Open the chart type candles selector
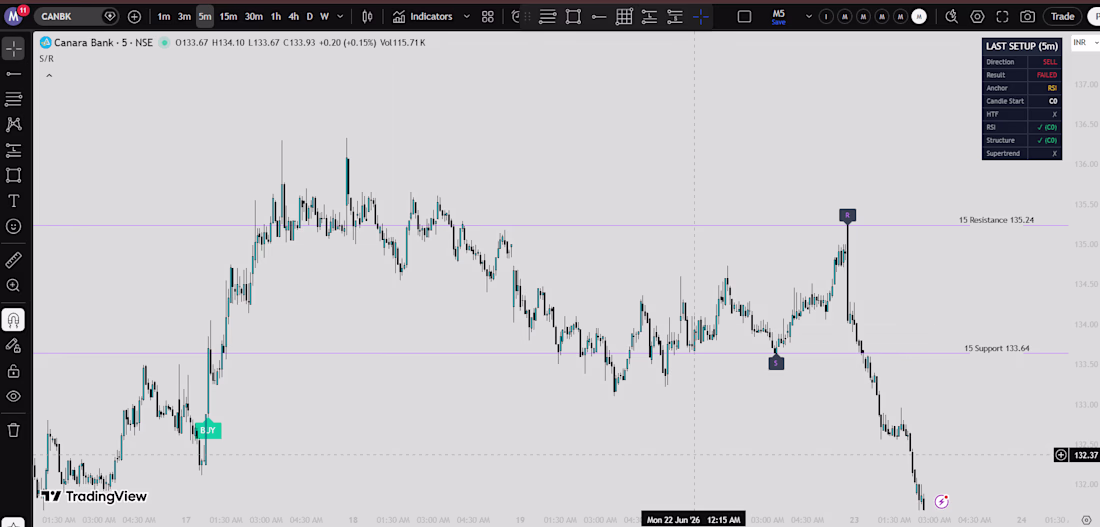The width and height of the screenshot is (1100, 527). (367, 16)
